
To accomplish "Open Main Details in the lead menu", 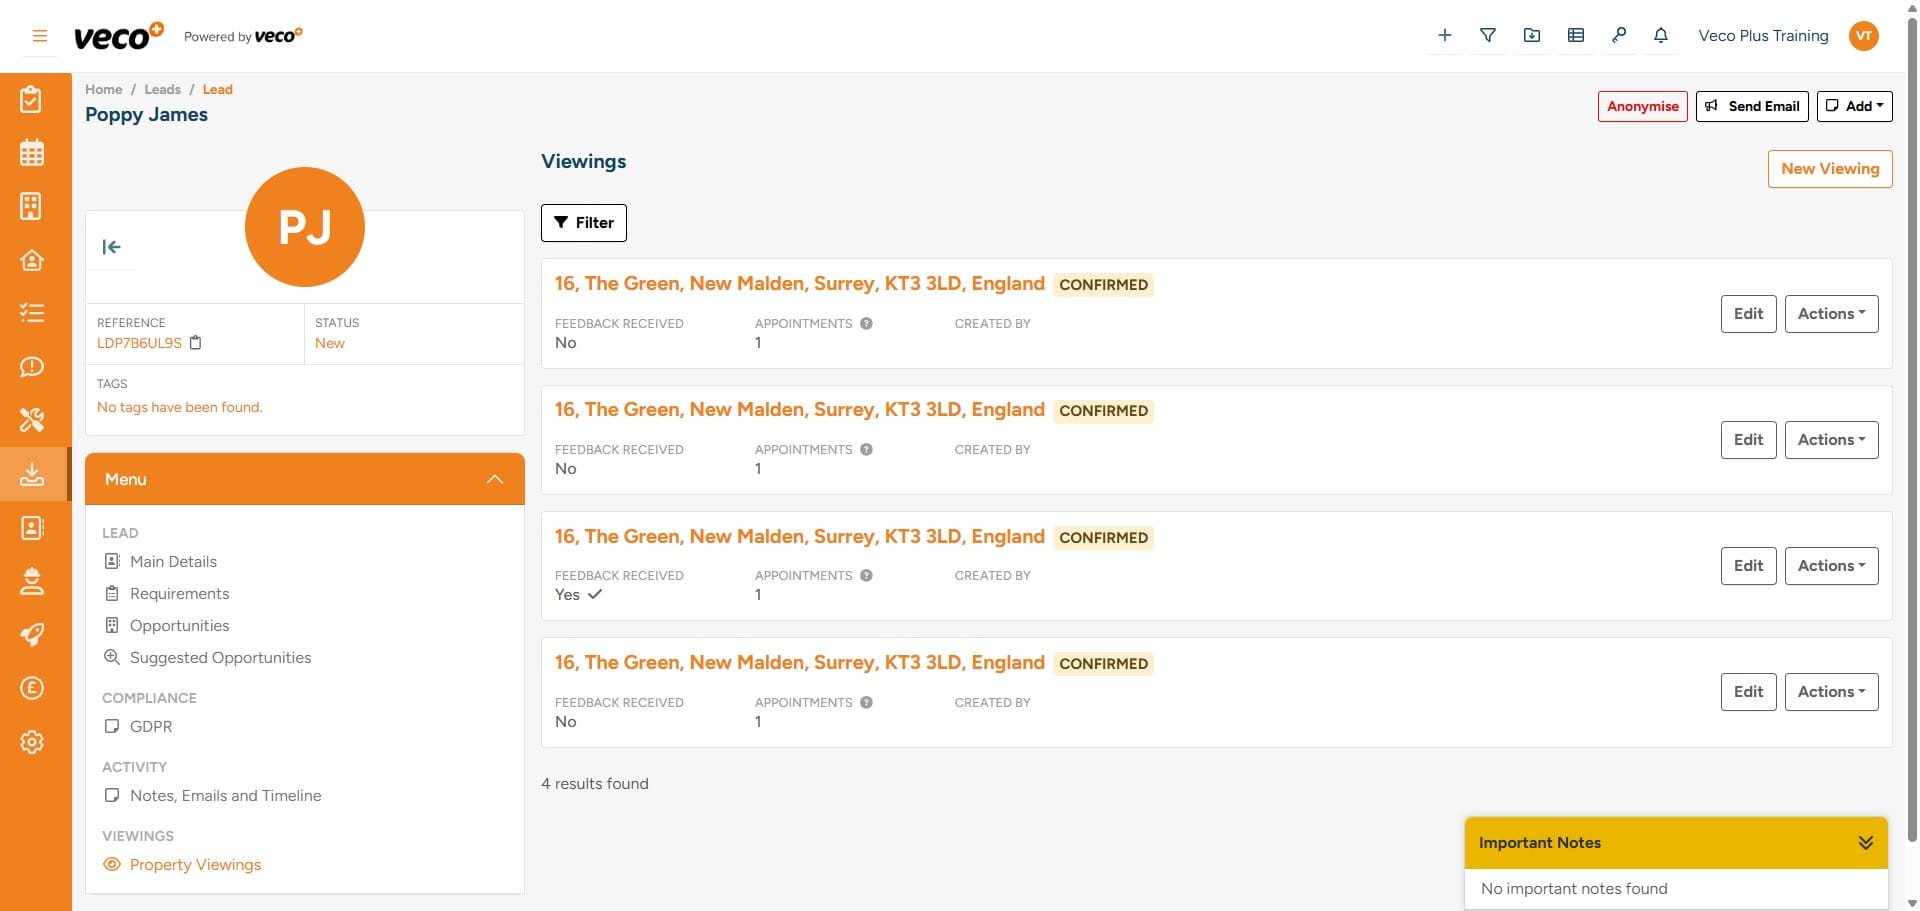I will coord(173,562).
